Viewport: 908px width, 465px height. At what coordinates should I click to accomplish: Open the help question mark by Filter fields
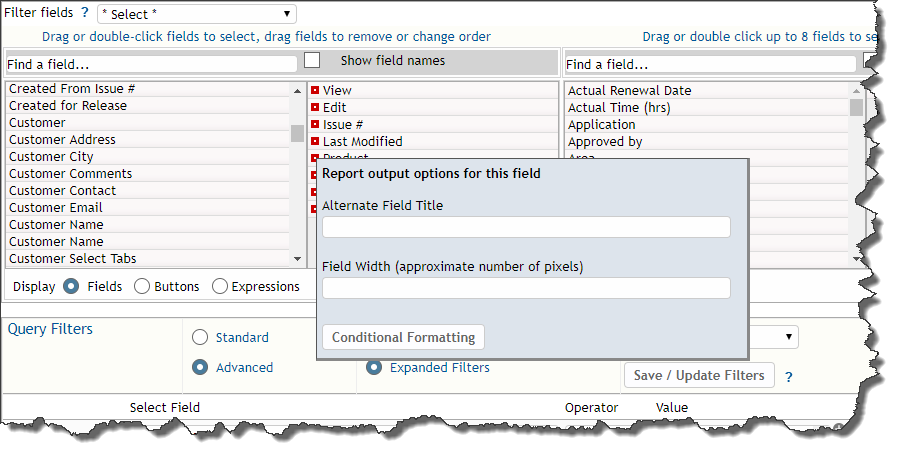(x=85, y=13)
